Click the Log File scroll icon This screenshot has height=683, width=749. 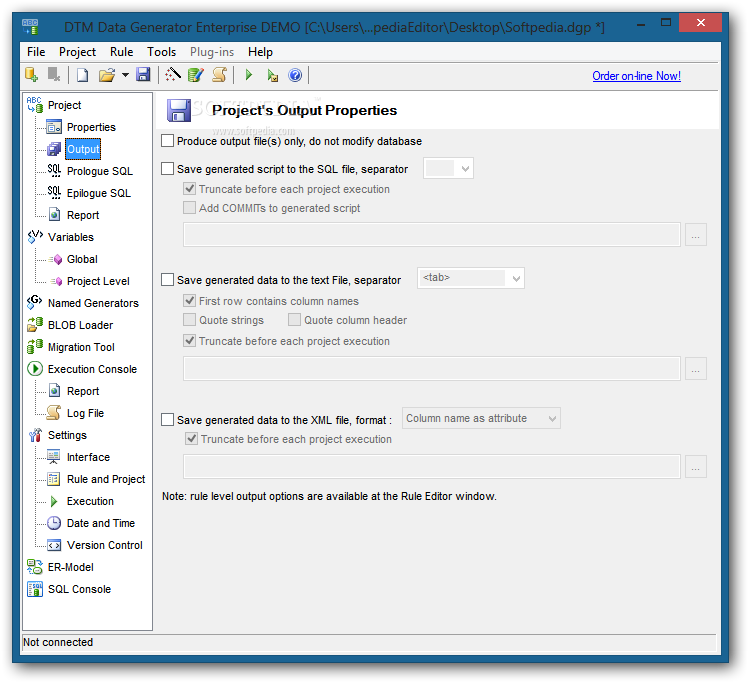(x=54, y=413)
